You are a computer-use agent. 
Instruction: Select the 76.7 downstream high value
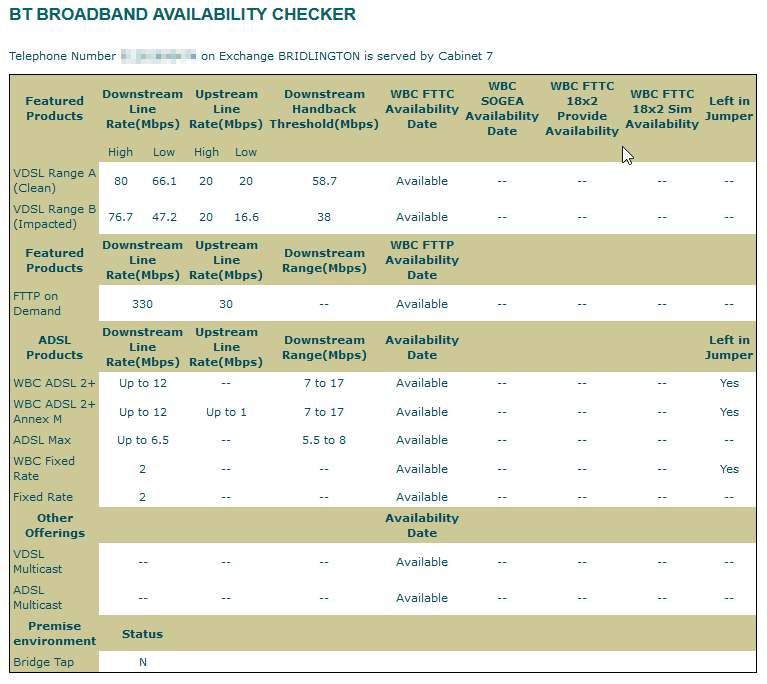coord(120,217)
